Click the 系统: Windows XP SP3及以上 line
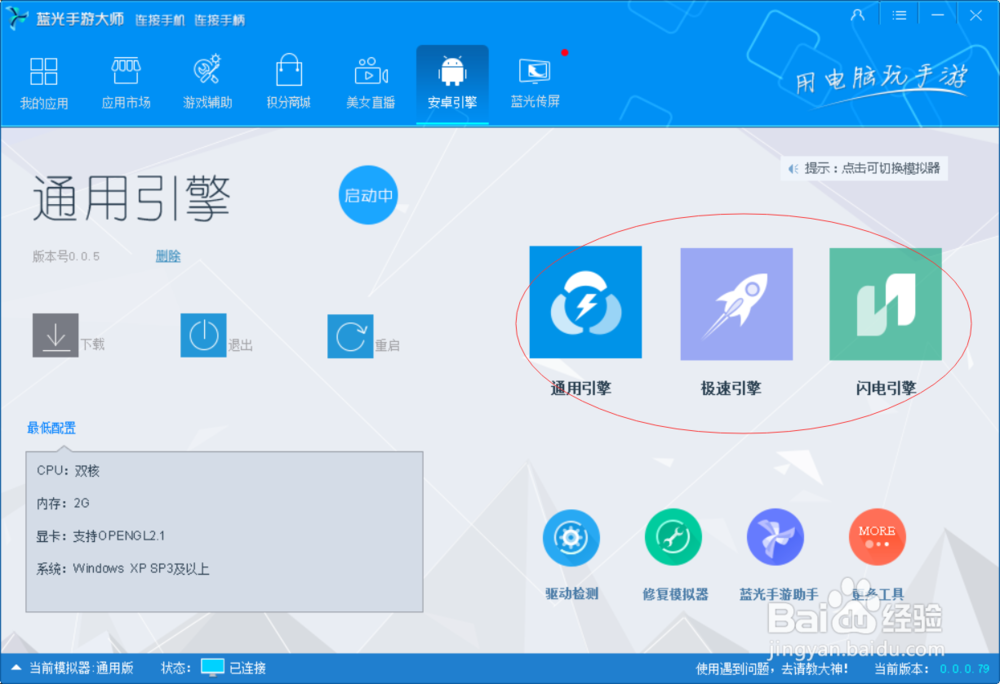Image resolution: width=1000 pixels, height=684 pixels. (x=123, y=568)
